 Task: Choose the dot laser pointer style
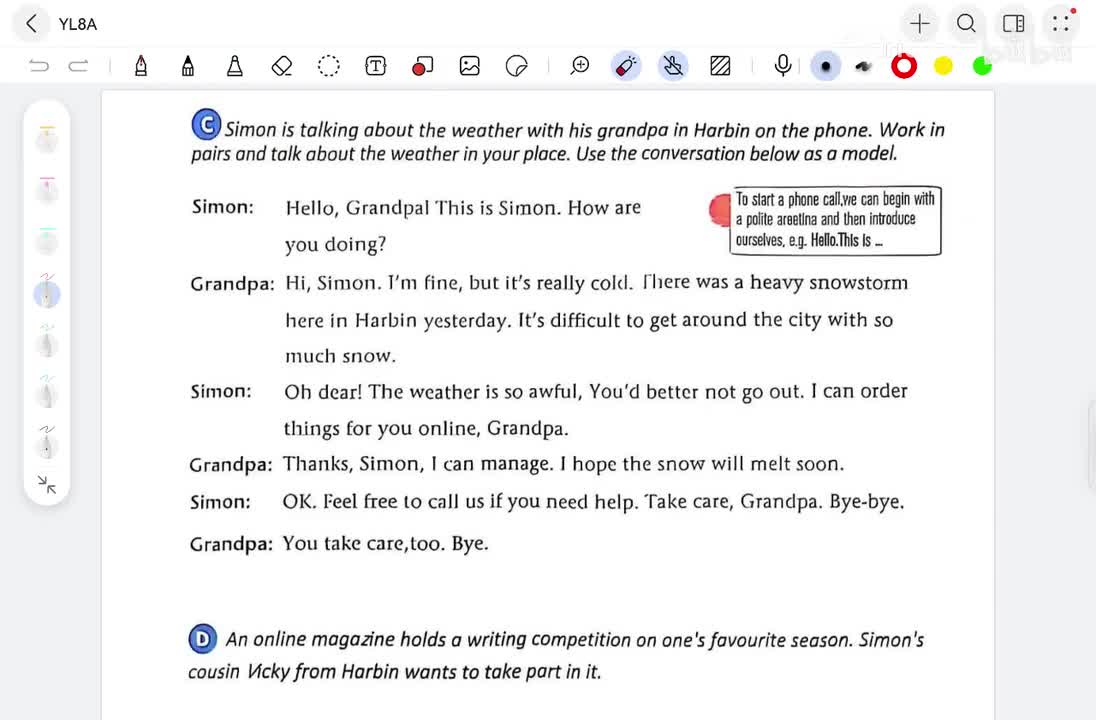pyautogui.click(x=825, y=66)
